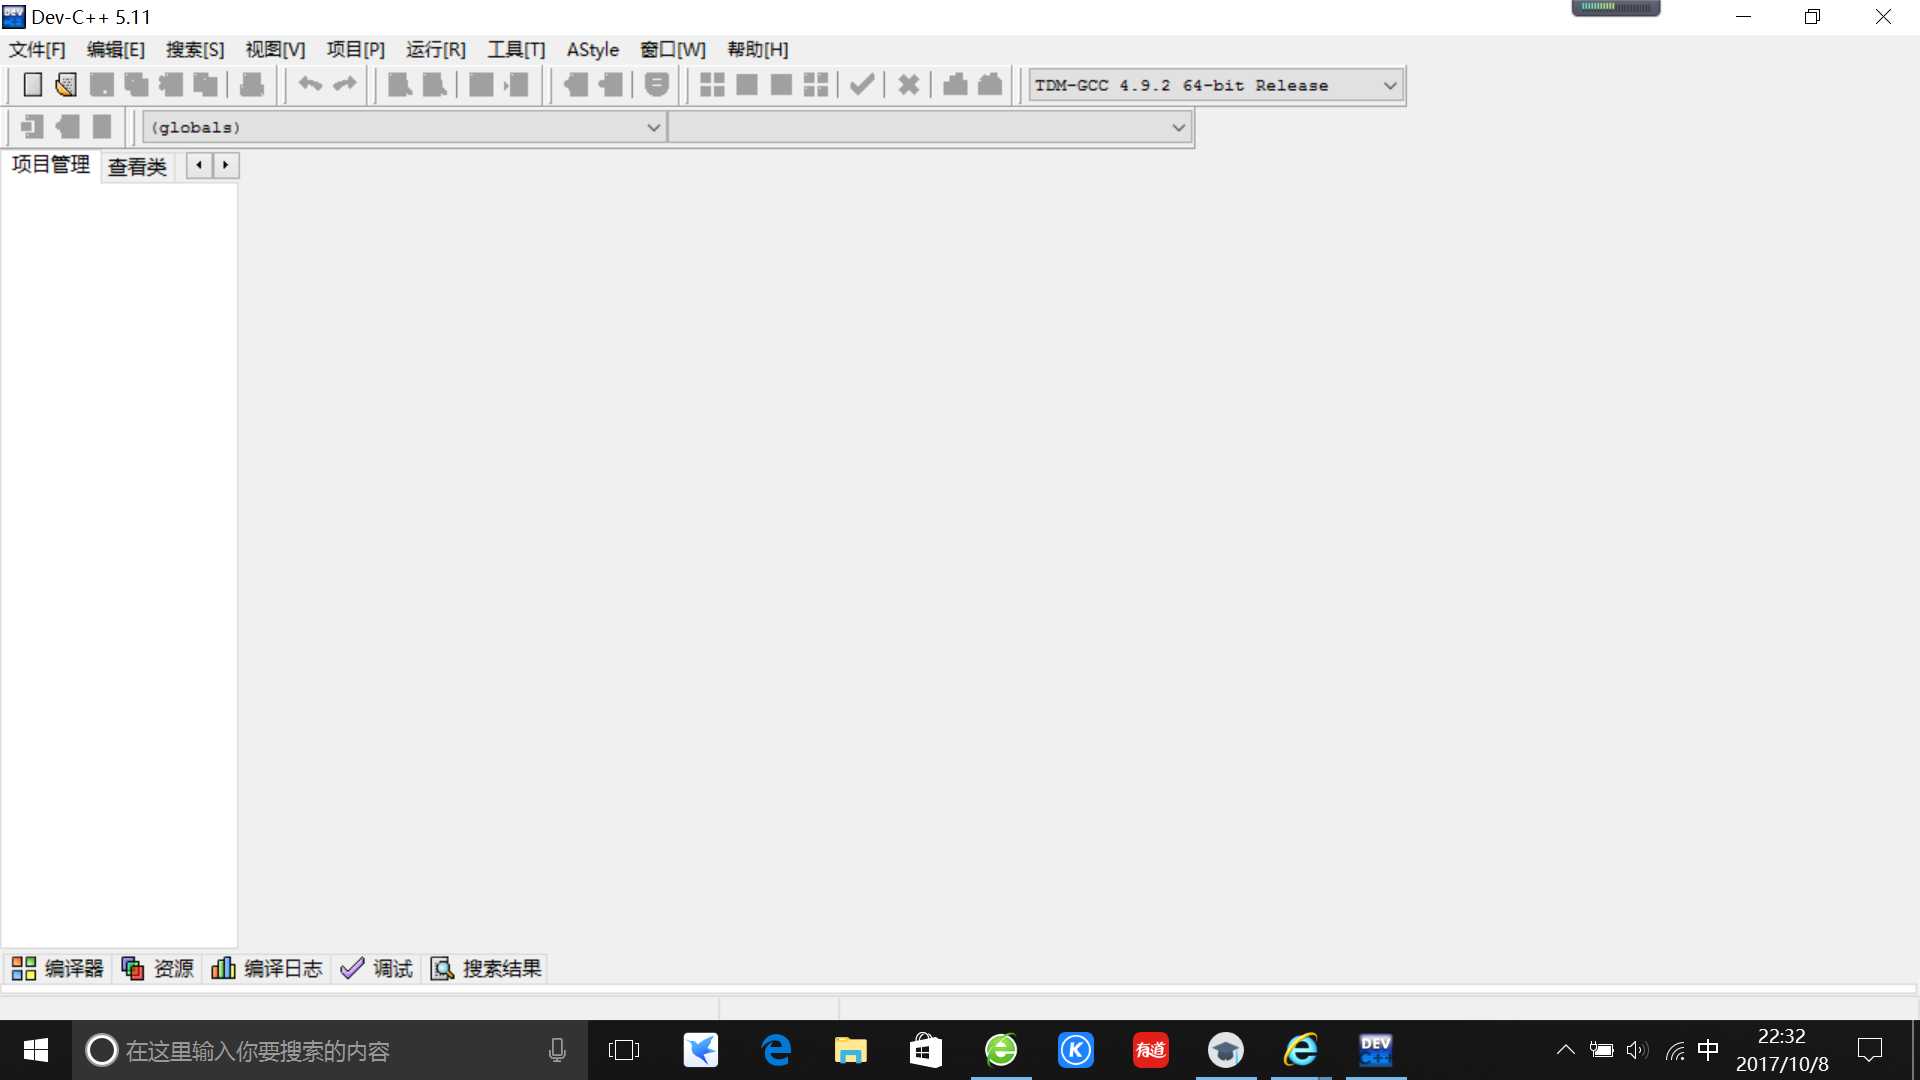
Task: Click the Debug checkmark toolbar icon
Action: pos(862,85)
